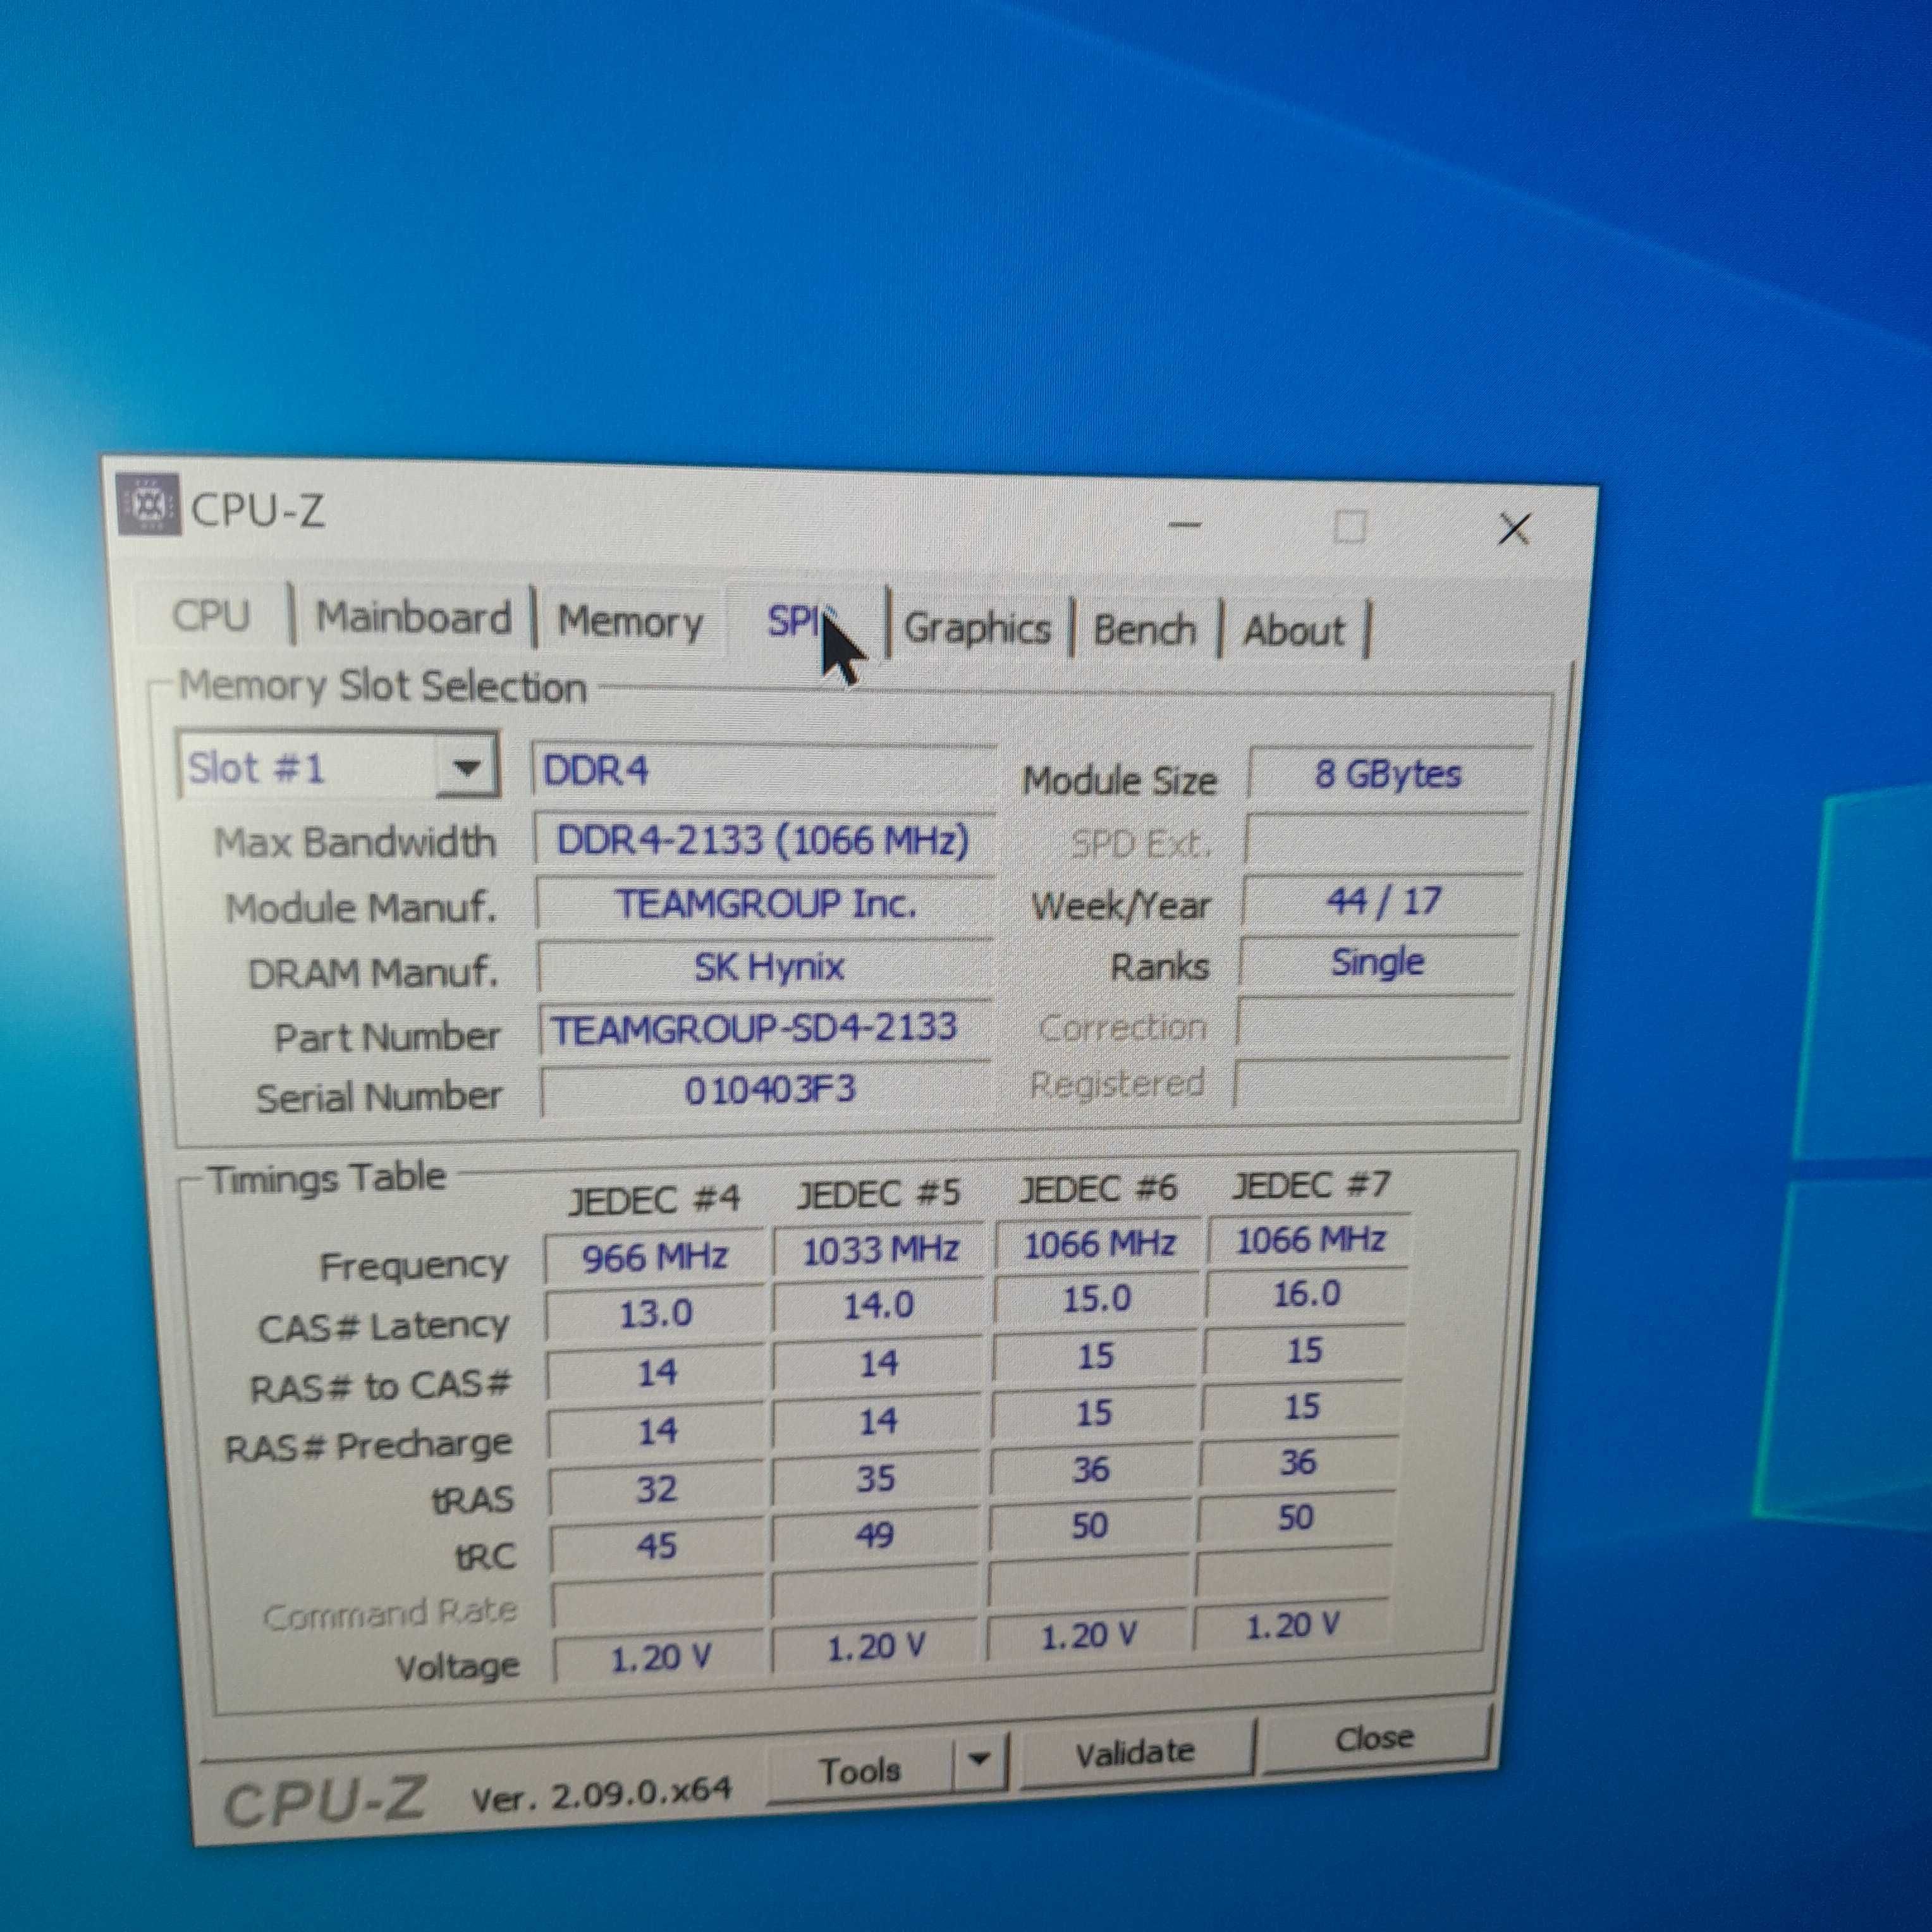Click the JEDEC #5 column header
The width and height of the screenshot is (1932, 1932).
coord(878,1193)
